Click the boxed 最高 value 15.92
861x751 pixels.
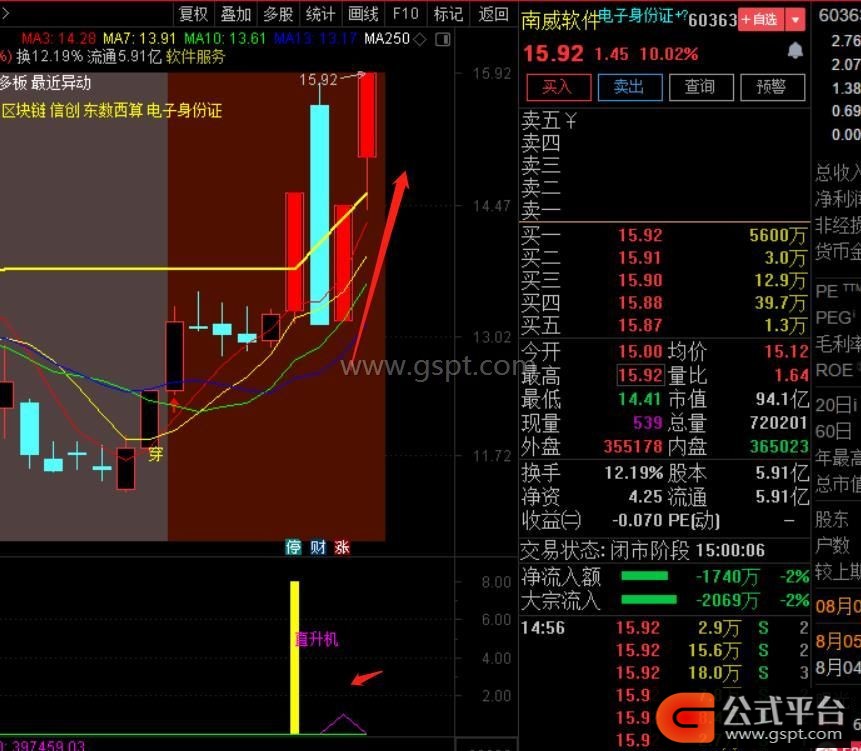pyautogui.click(x=640, y=376)
